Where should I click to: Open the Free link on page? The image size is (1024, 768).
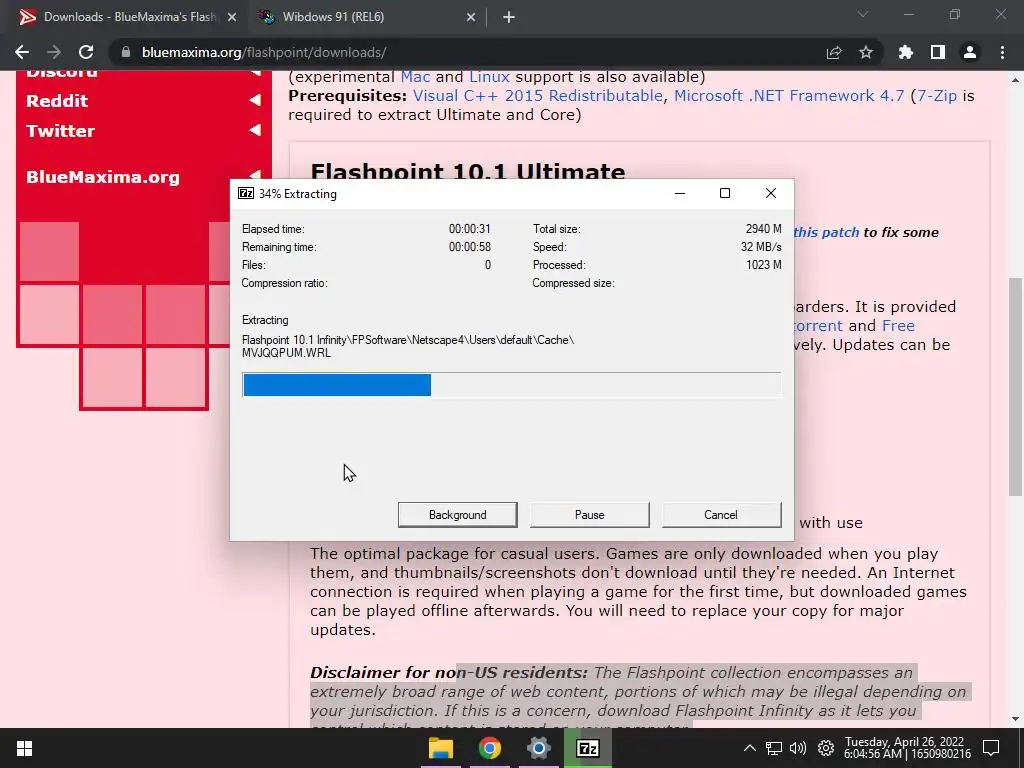click(899, 325)
